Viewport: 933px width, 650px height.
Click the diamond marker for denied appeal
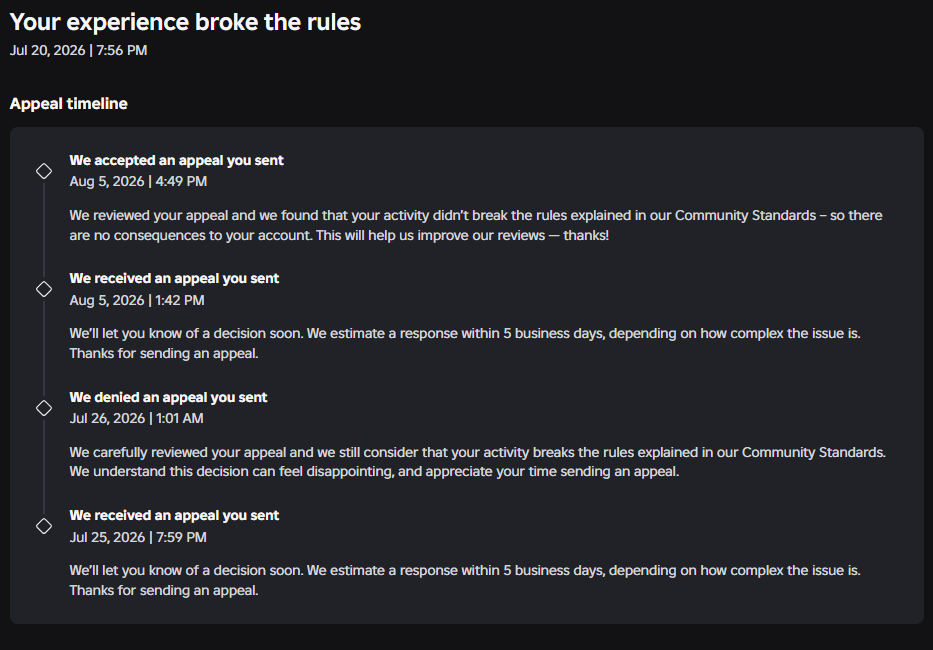click(43, 408)
